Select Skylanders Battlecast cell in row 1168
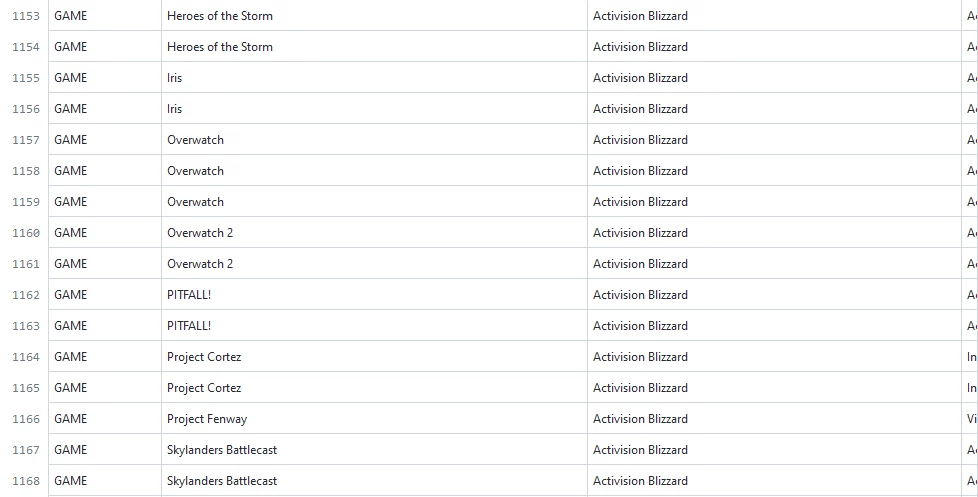Image resolution: width=978 pixels, height=497 pixels. coord(374,481)
